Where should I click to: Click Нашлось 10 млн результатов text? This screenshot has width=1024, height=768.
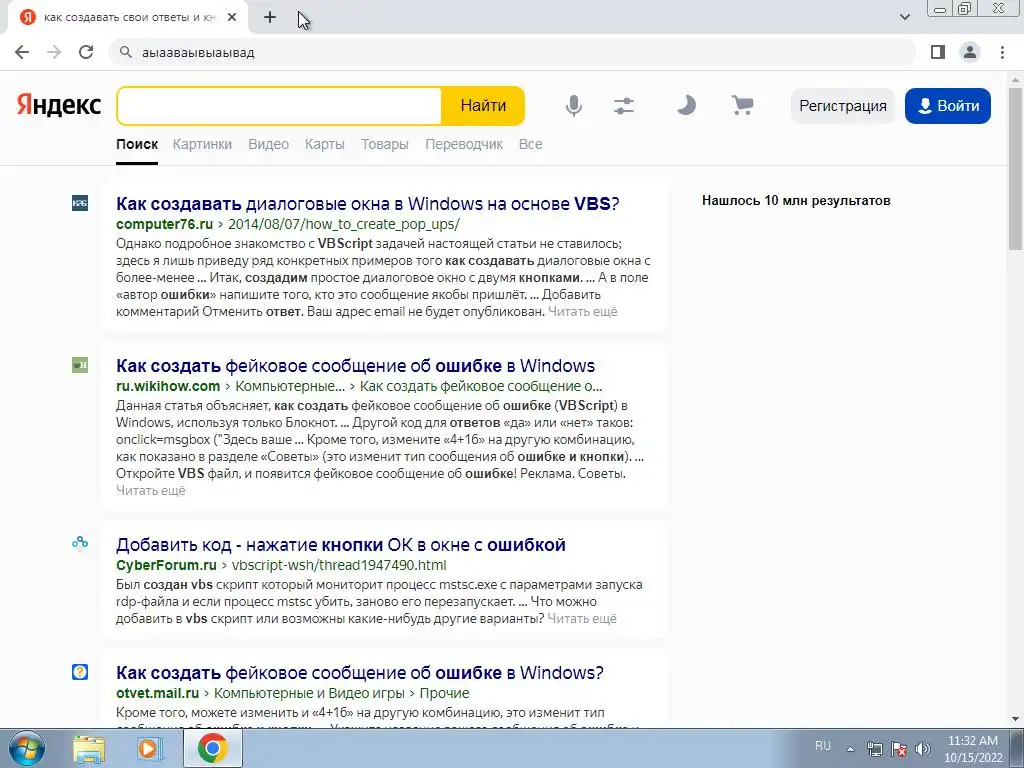[796, 200]
